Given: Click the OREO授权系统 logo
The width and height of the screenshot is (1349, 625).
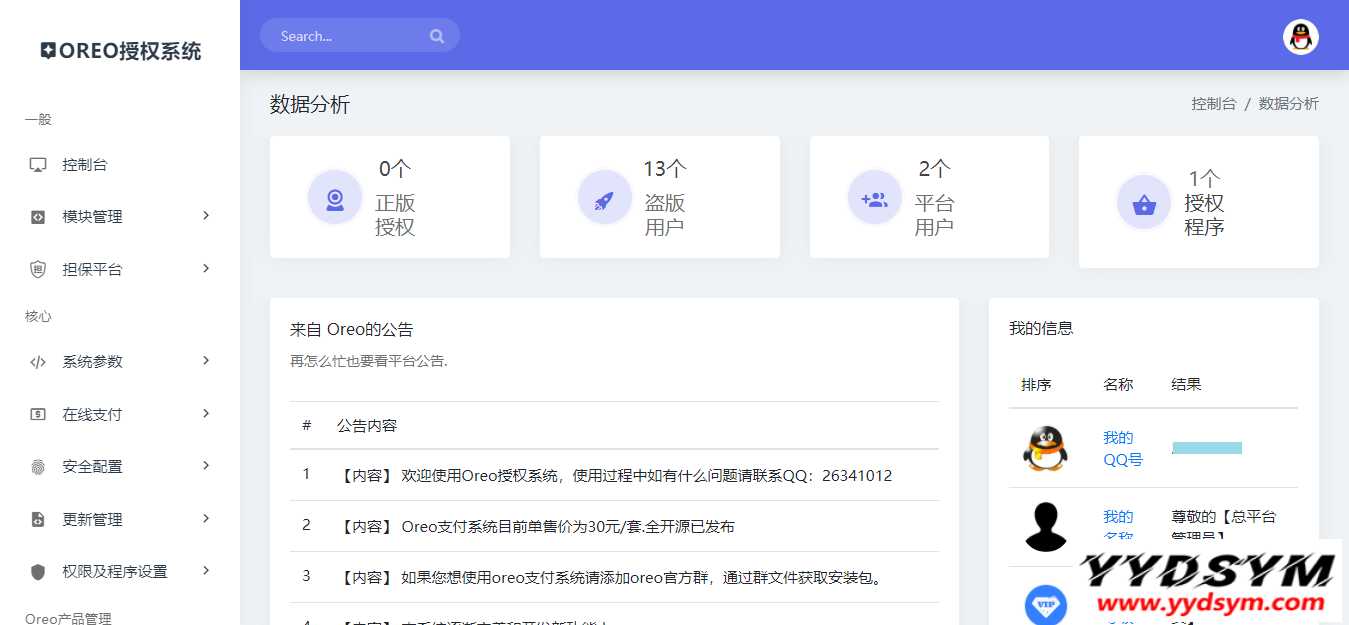Looking at the screenshot, I should [121, 51].
